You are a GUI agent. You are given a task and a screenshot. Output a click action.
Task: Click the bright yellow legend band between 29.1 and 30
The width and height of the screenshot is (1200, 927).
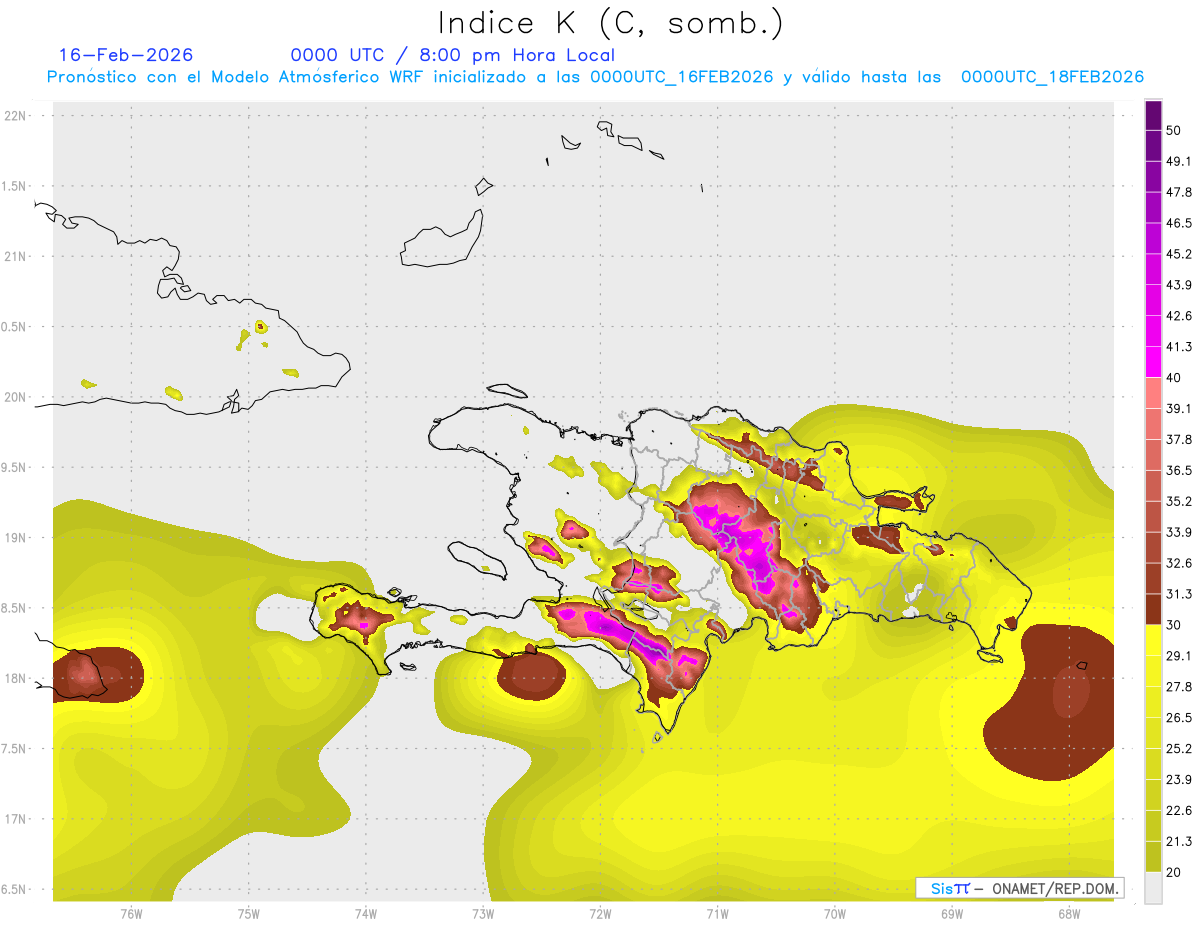pyautogui.click(x=1153, y=640)
